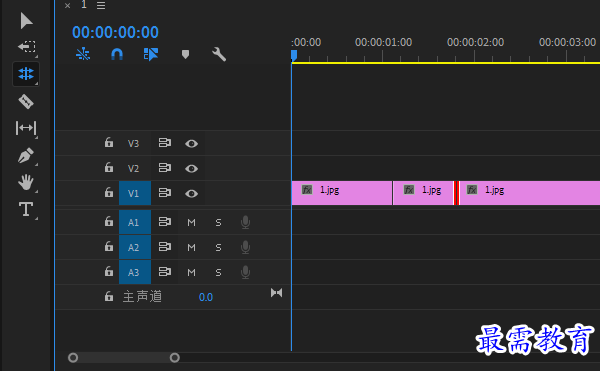The image size is (600, 371).
Task: Toggle V1 track targeting
Action: pos(135,193)
